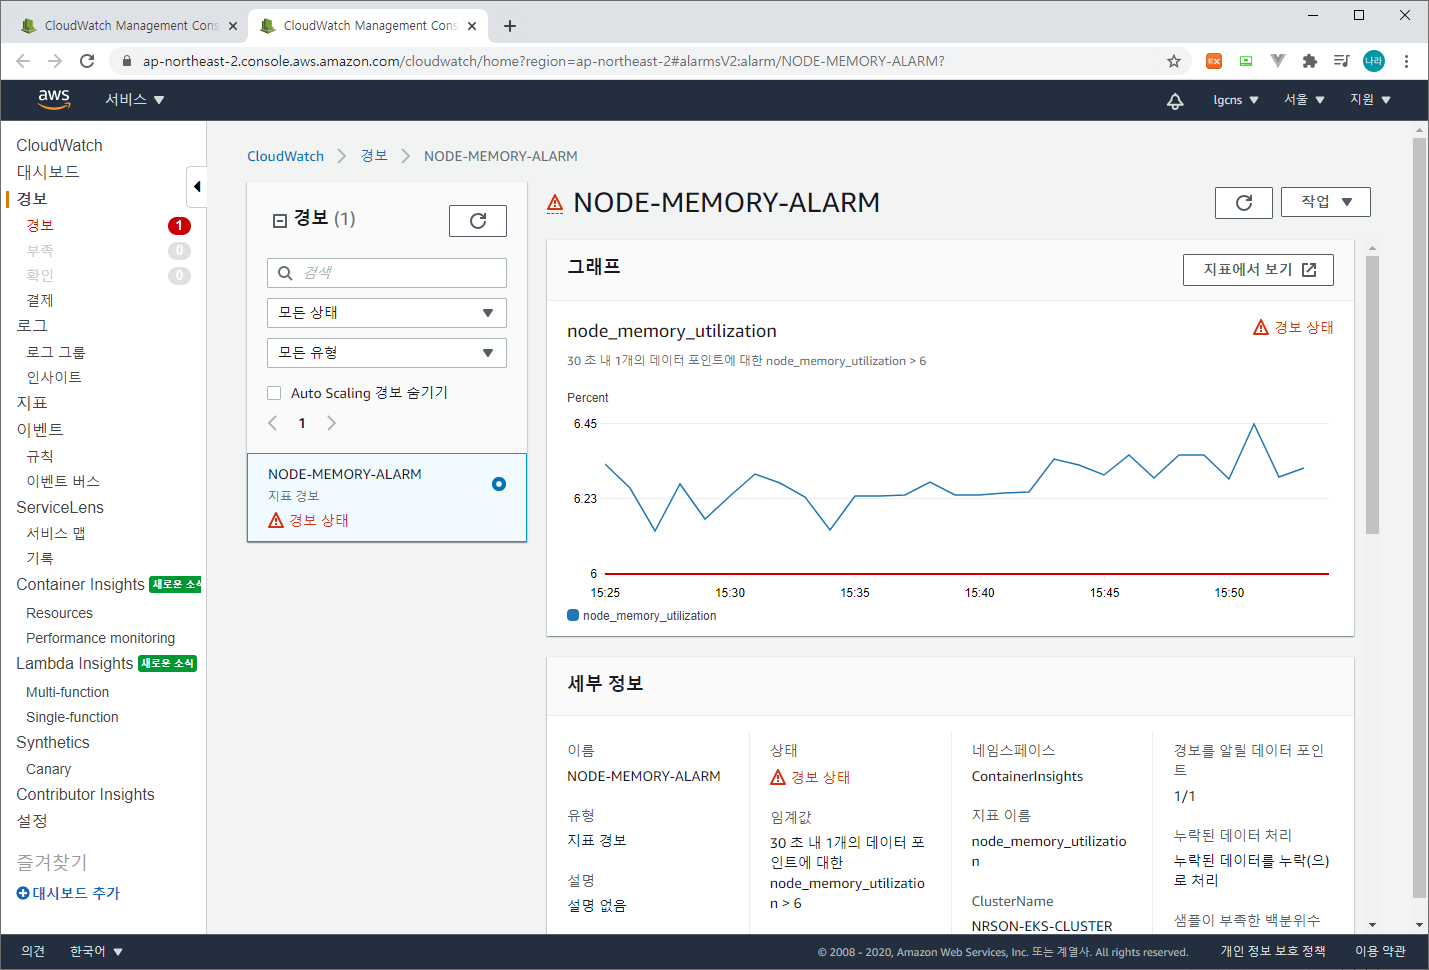
Task: Bookmark this page with the star icon
Action: tap(1174, 61)
